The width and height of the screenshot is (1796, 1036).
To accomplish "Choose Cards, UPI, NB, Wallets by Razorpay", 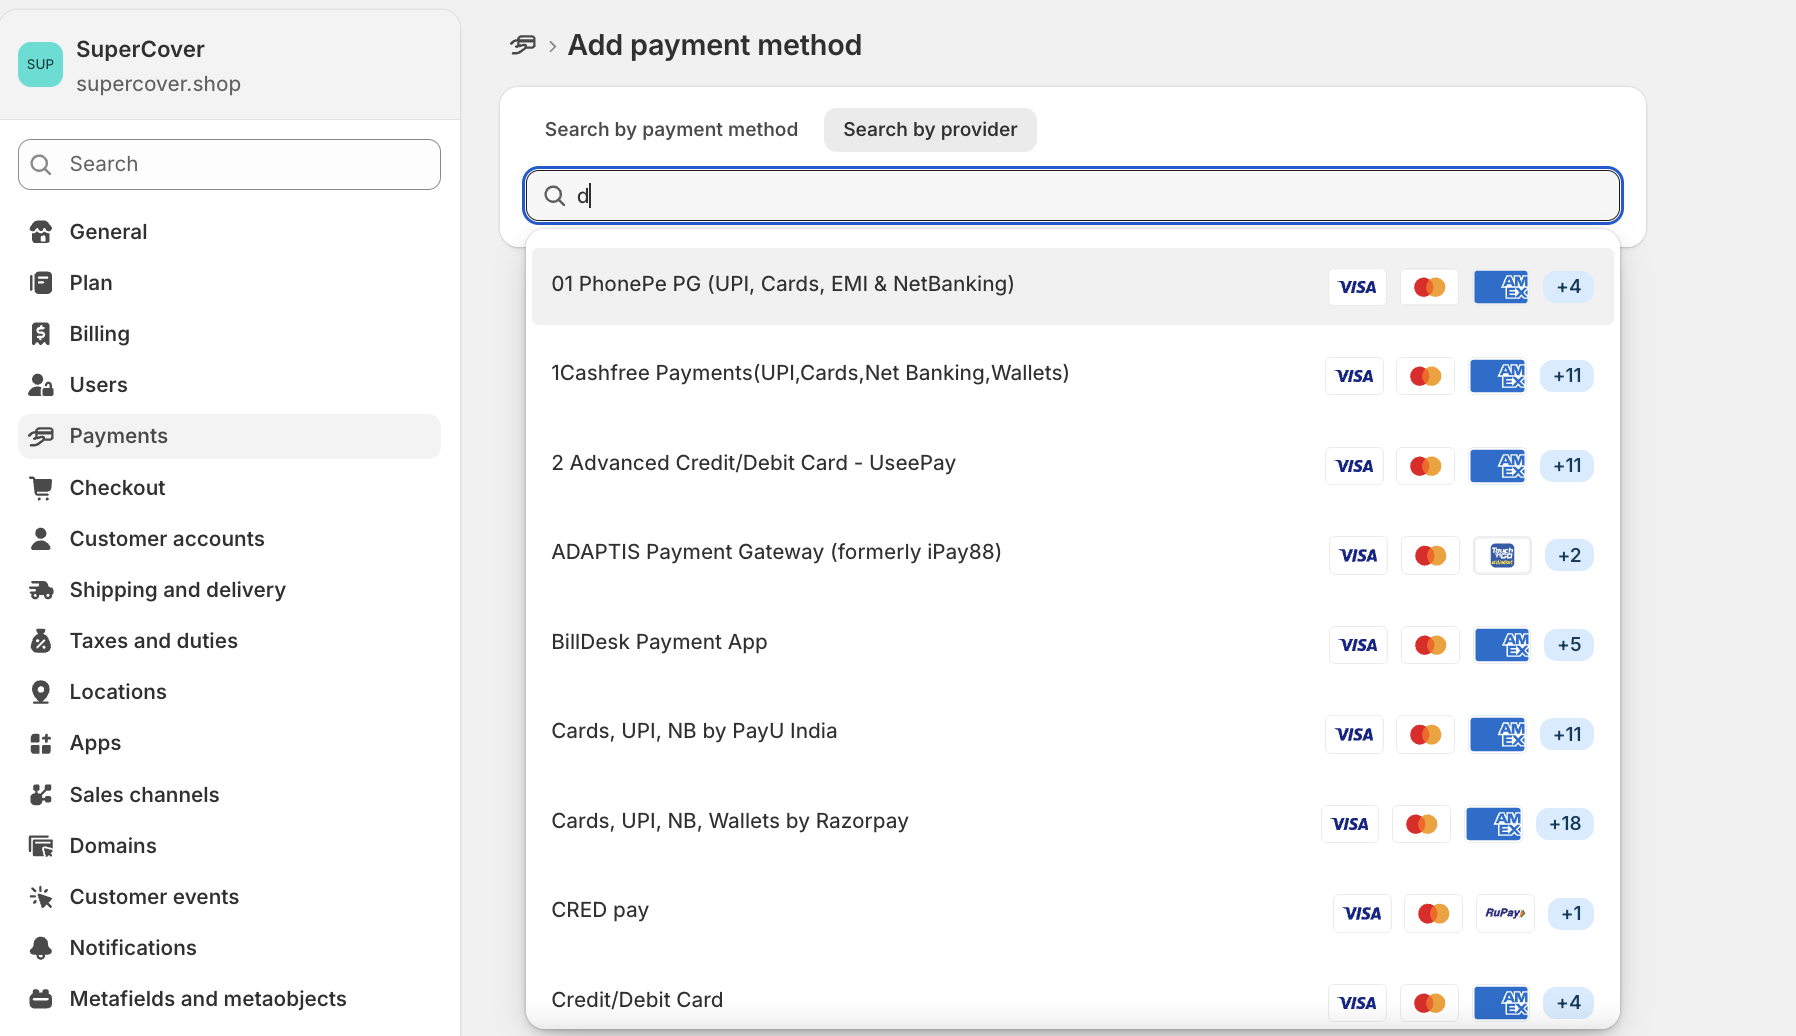I will coord(1072,823).
